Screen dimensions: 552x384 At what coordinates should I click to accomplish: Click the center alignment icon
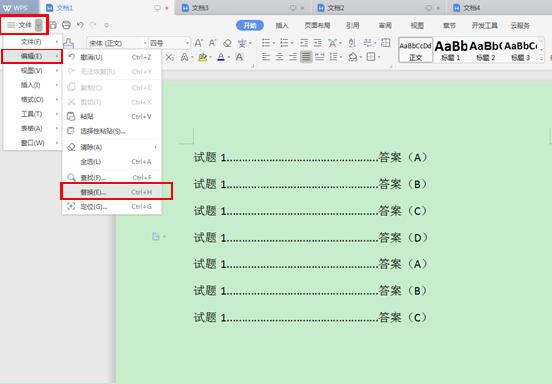coord(279,57)
